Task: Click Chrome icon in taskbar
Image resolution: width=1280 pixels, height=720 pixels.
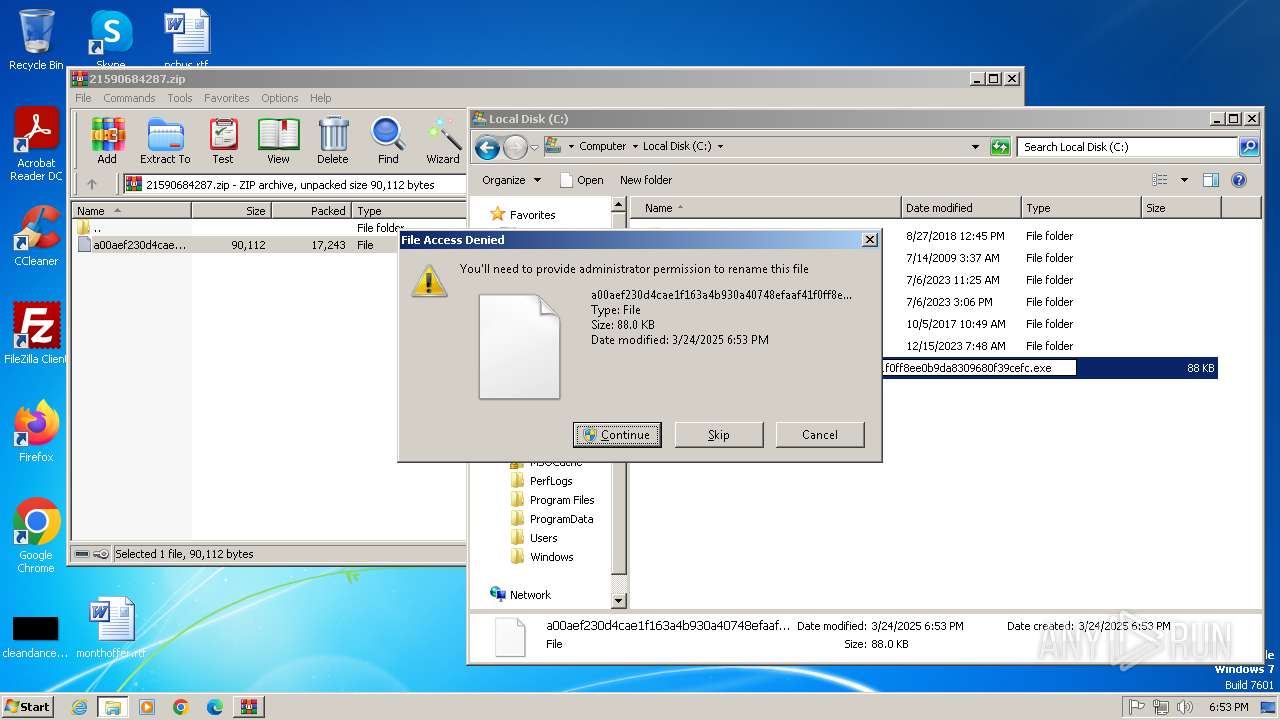Action: [181, 707]
